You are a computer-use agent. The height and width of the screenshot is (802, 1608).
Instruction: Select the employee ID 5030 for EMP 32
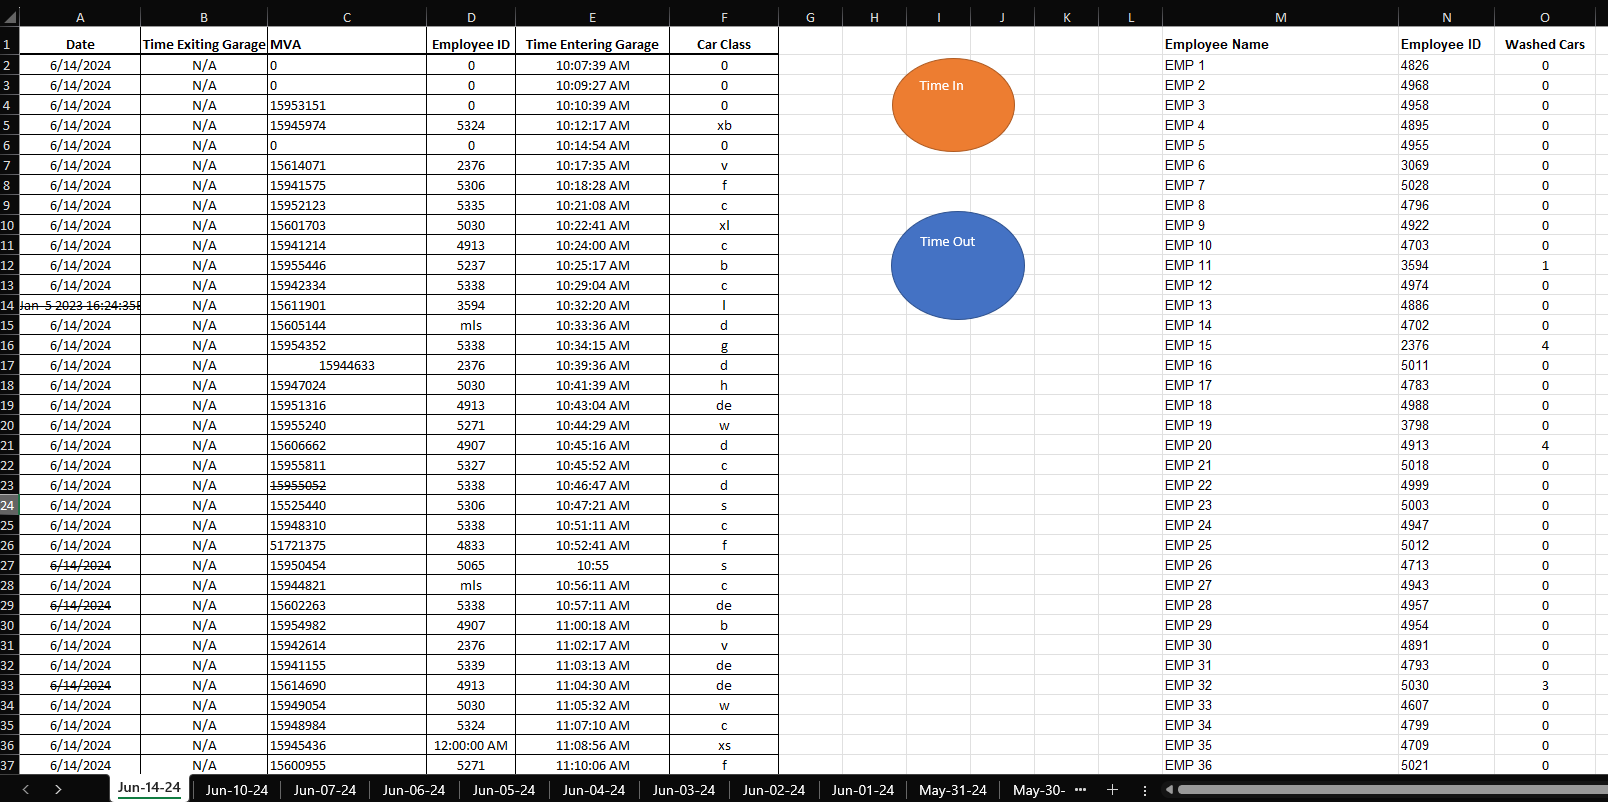point(1446,685)
